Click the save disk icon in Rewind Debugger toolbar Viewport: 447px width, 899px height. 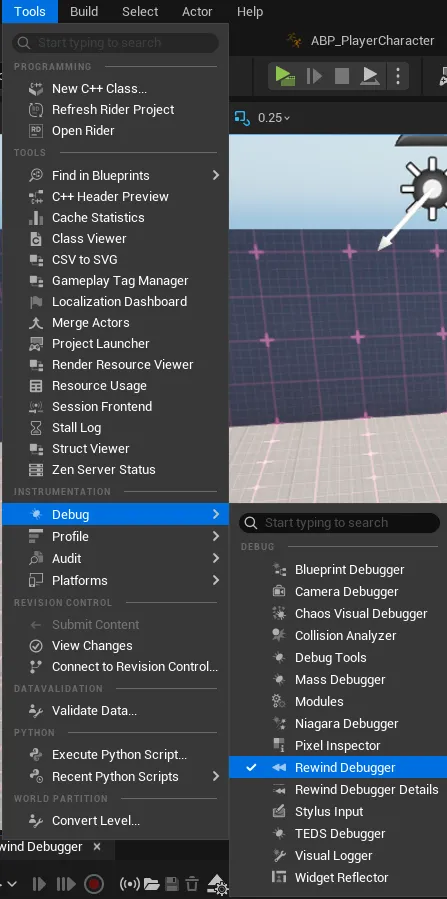[x=171, y=884]
